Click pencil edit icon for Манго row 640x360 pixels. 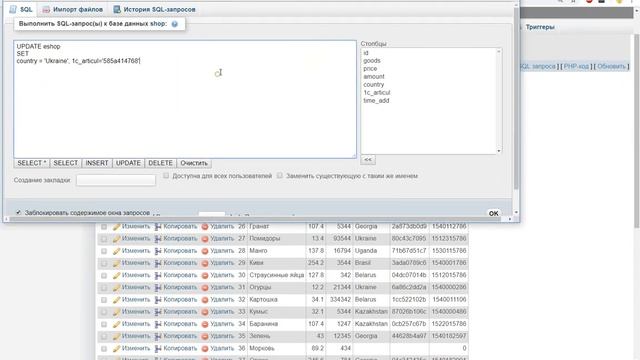click(x=117, y=251)
